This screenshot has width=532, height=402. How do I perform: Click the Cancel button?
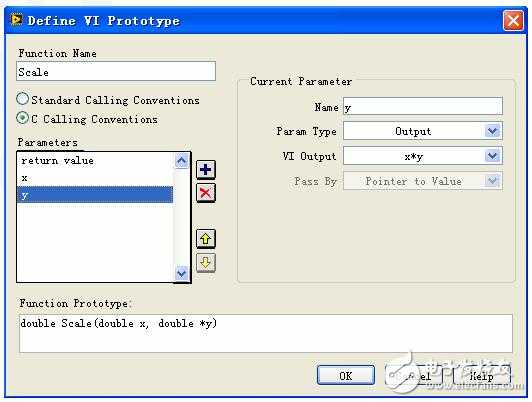pyautogui.click(x=414, y=375)
